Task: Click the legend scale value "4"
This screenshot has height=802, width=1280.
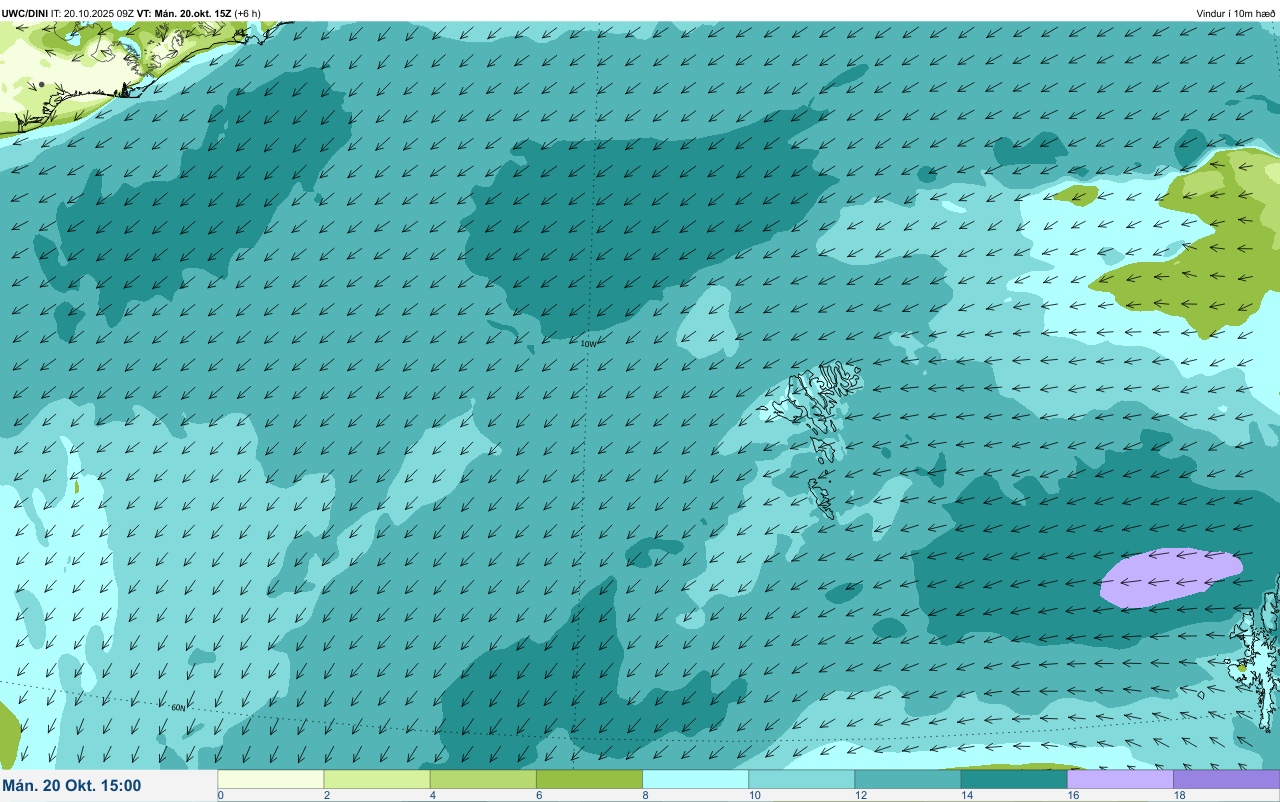Action: point(432,795)
